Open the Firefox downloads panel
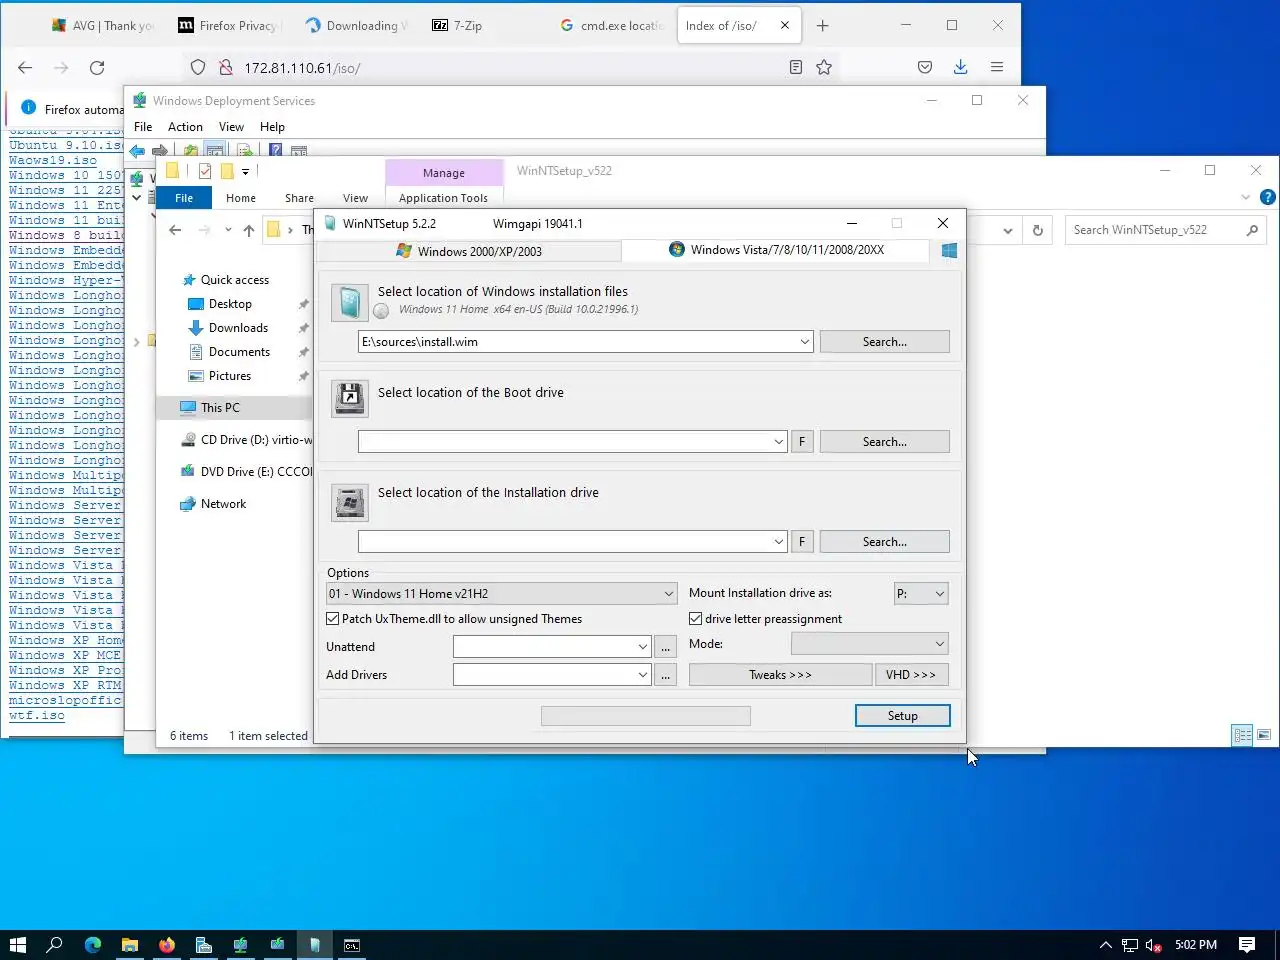The height and width of the screenshot is (960, 1280). (960, 67)
